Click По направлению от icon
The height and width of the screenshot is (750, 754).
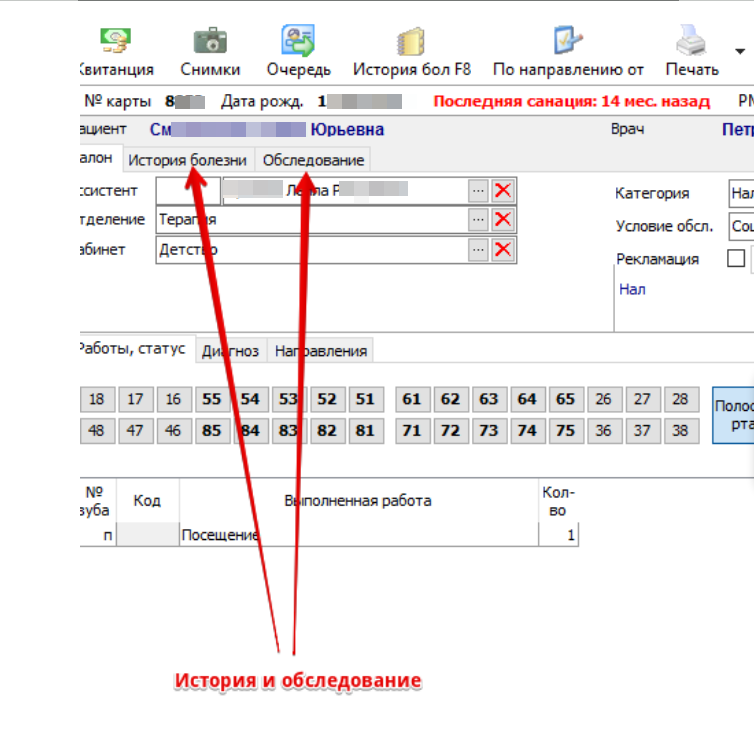(x=568, y=40)
